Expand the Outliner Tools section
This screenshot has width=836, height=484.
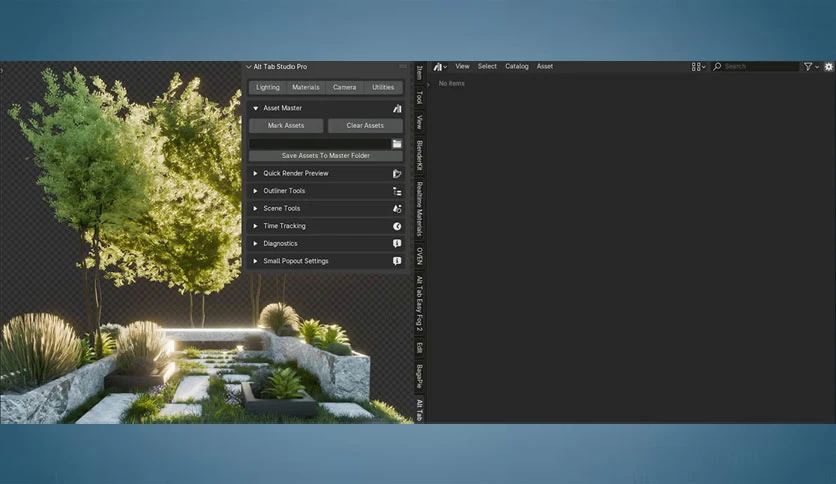click(x=255, y=191)
